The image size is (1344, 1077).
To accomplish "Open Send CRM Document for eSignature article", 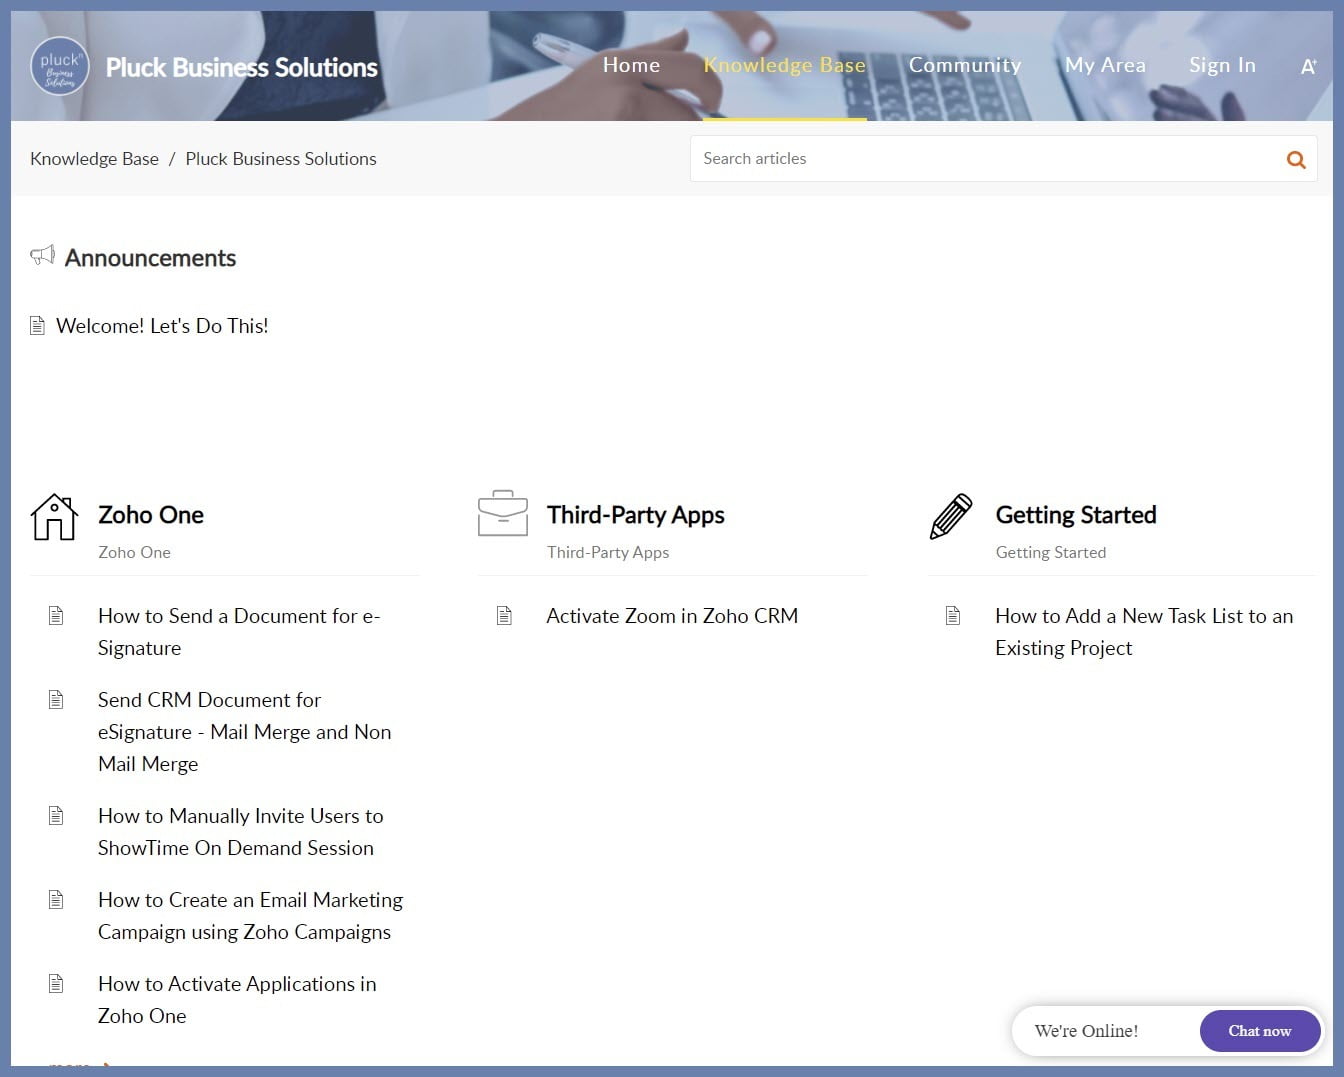I will click(x=245, y=732).
